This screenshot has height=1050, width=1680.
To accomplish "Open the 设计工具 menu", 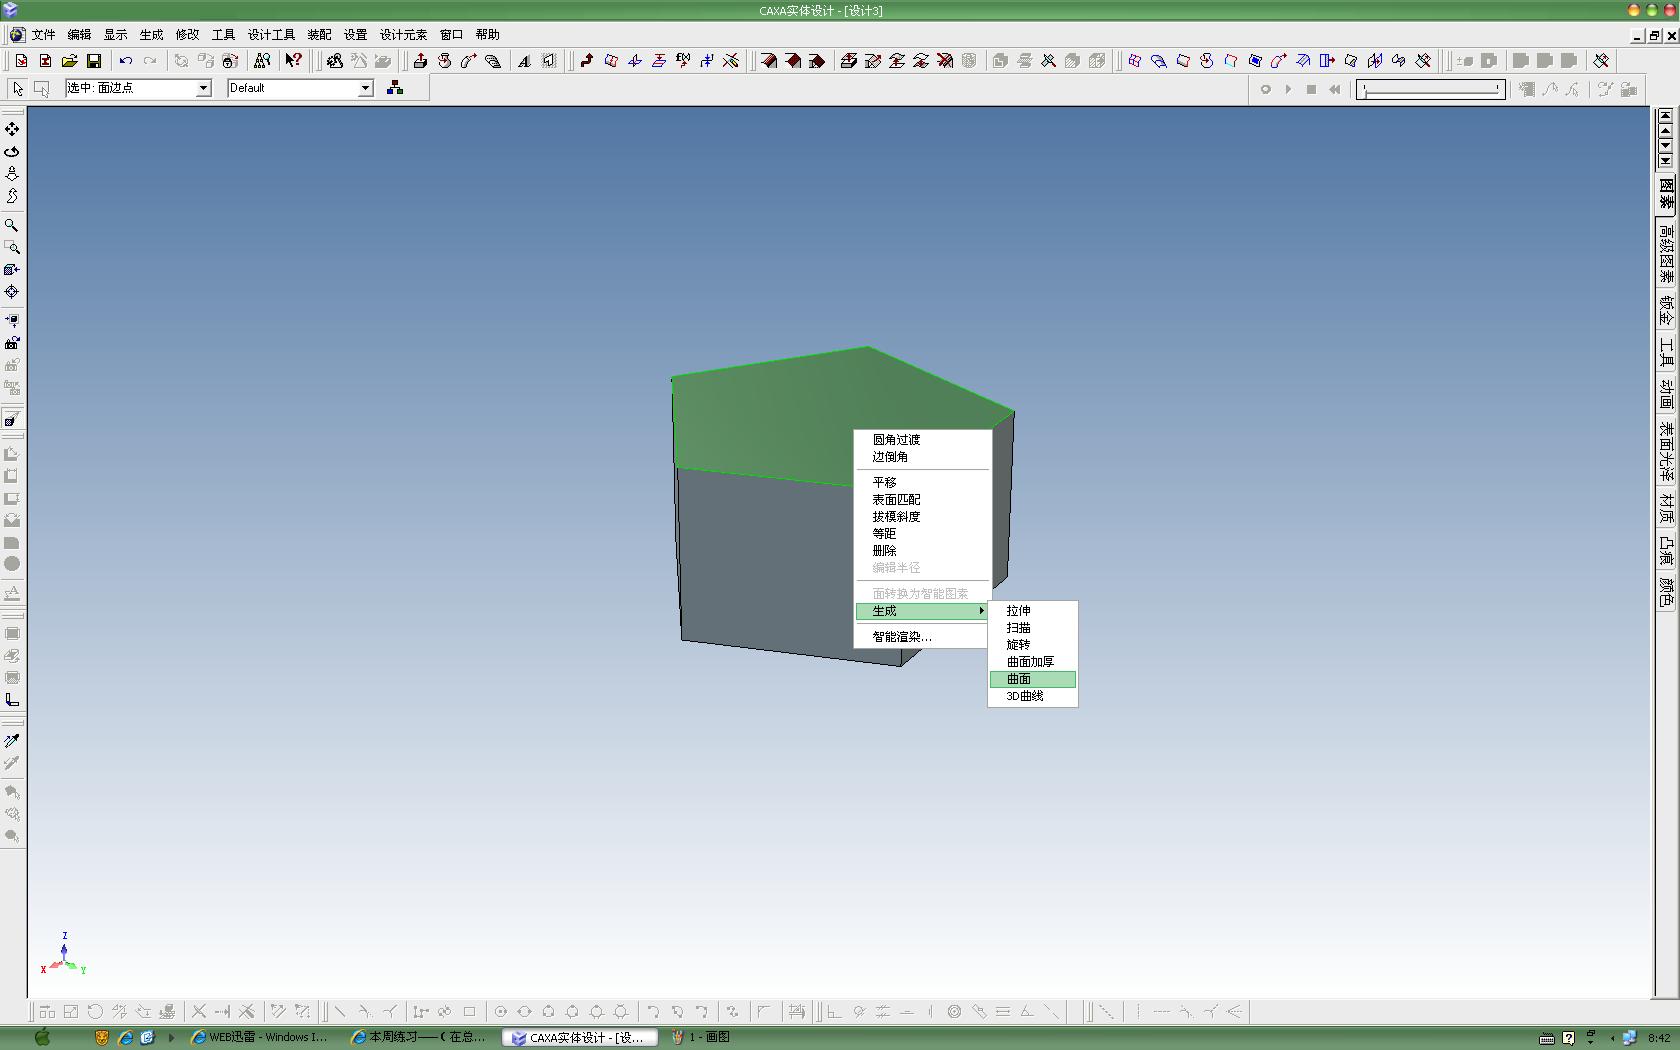I will click(x=271, y=35).
